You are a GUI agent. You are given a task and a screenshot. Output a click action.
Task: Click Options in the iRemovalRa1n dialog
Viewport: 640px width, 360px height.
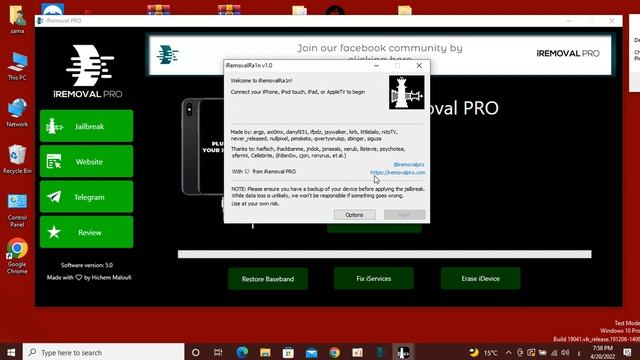tap(354, 215)
